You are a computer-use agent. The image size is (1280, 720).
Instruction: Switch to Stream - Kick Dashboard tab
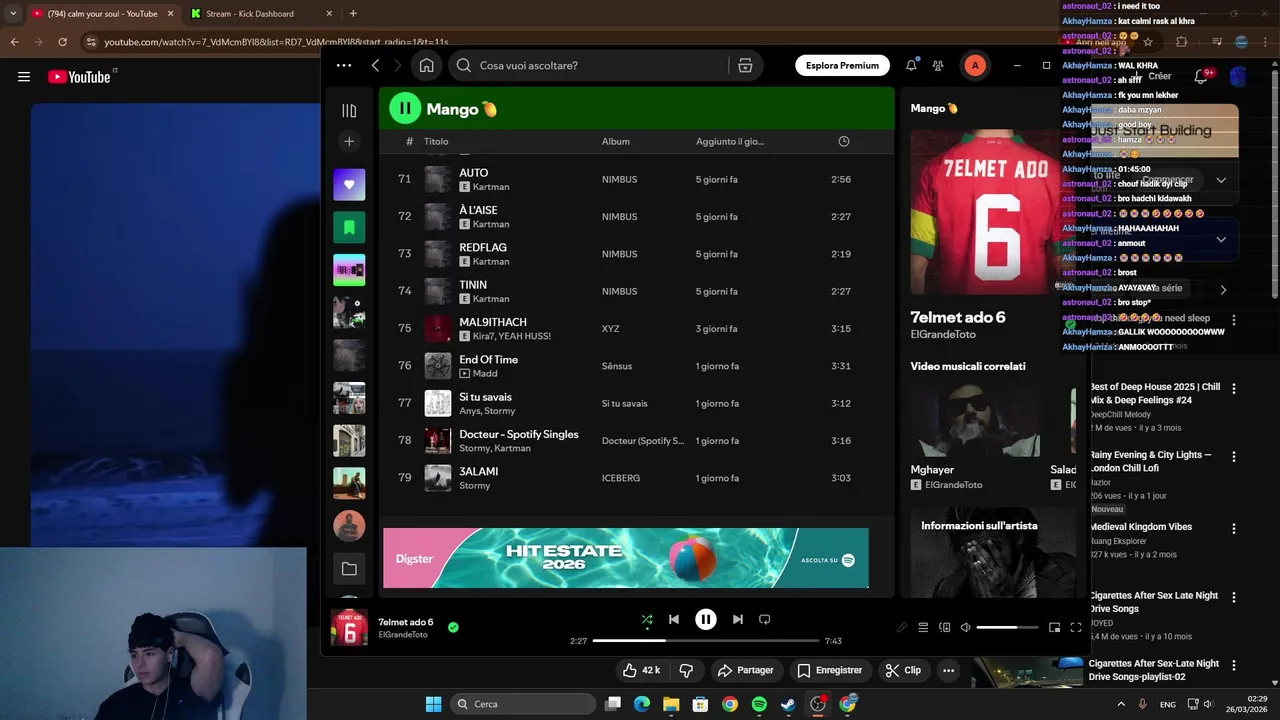(x=260, y=14)
